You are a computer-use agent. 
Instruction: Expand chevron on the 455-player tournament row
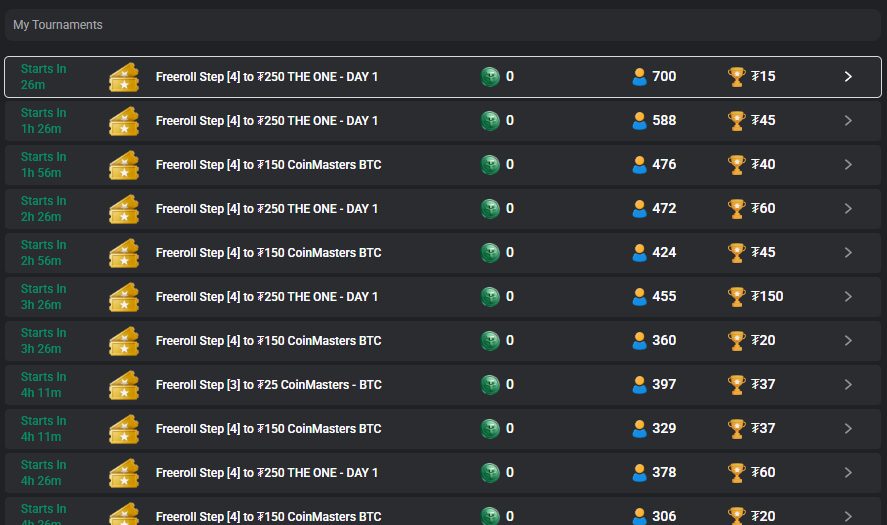point(848,296)
